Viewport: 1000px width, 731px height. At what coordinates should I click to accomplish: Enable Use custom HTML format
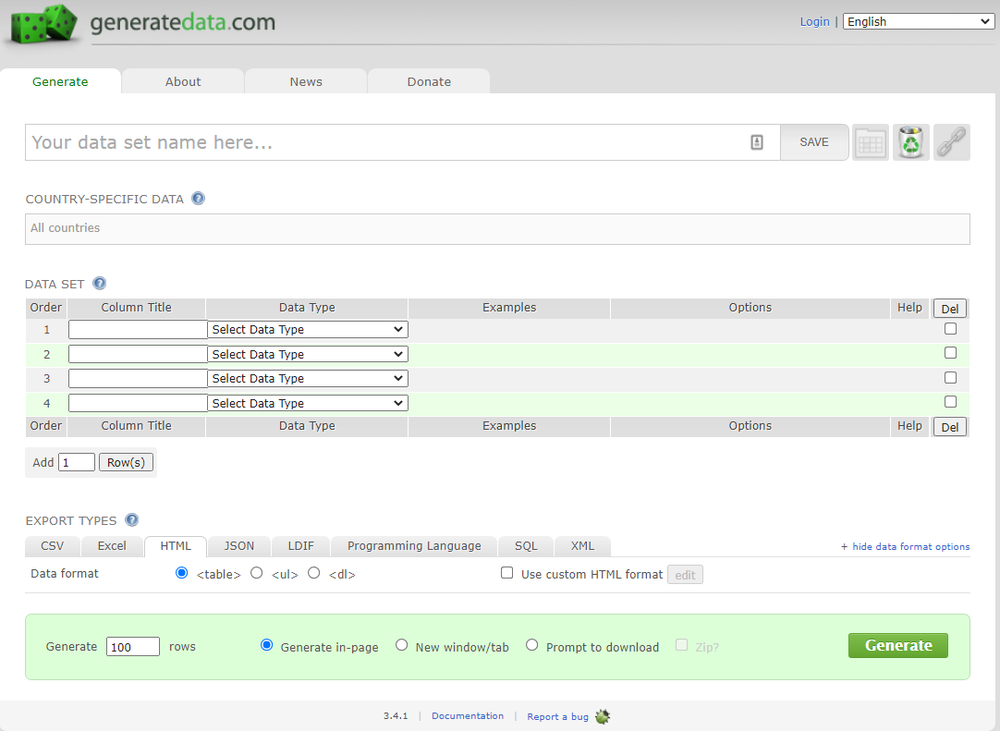click(509, 573)
